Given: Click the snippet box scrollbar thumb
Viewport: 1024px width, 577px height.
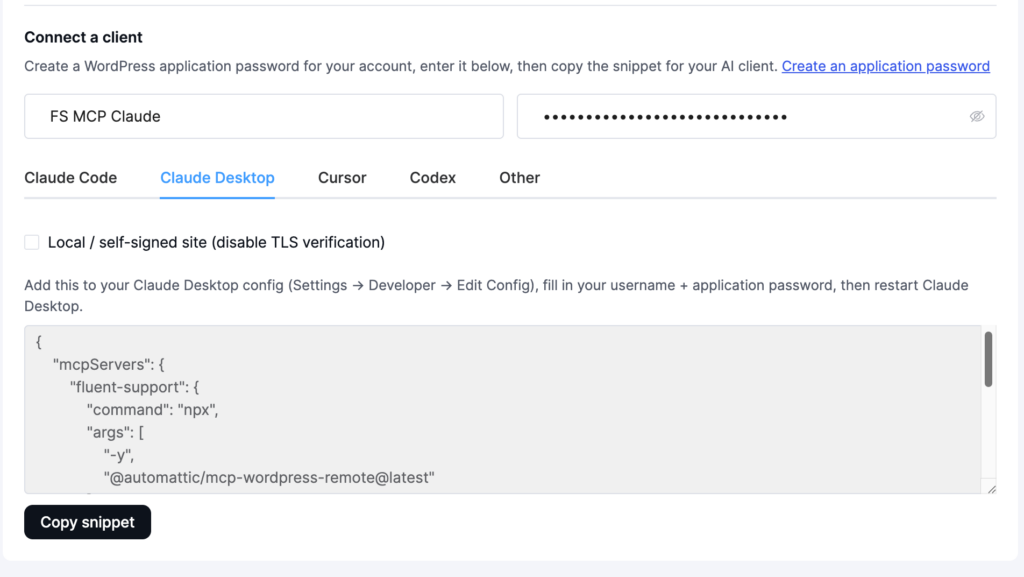Looking at the screenshot, I should point(988,359).
